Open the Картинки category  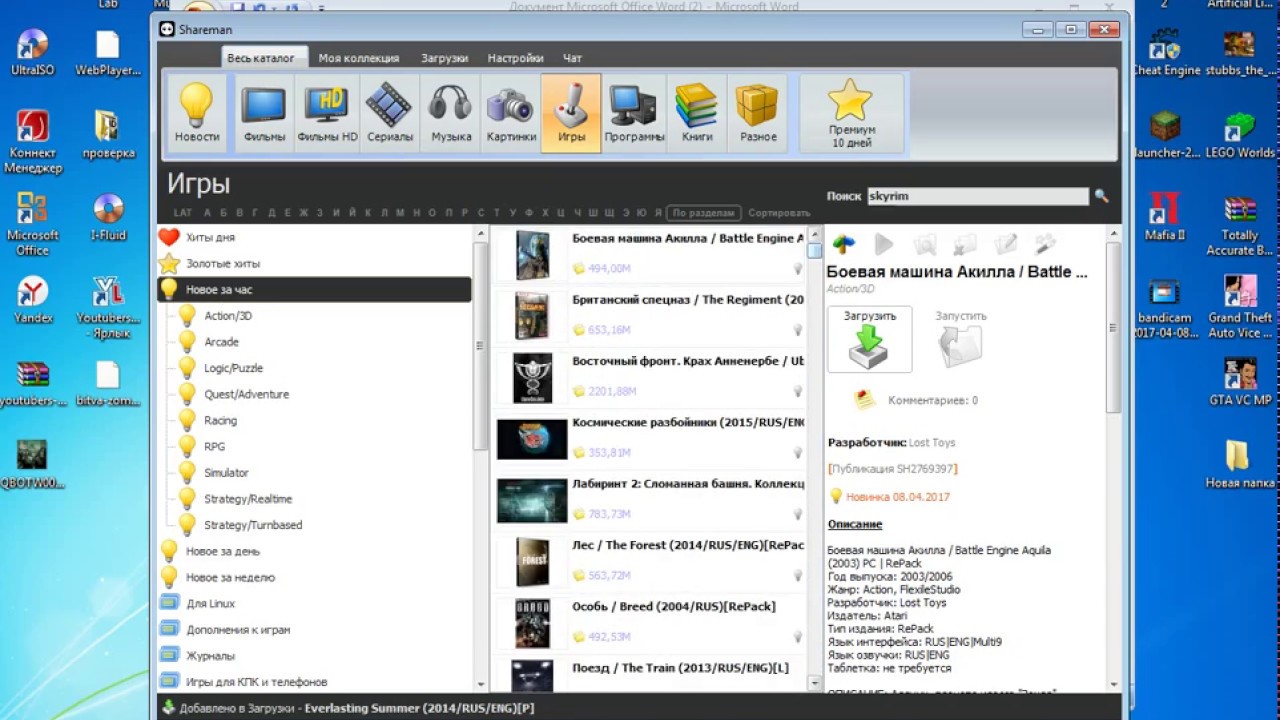[511, 113]
